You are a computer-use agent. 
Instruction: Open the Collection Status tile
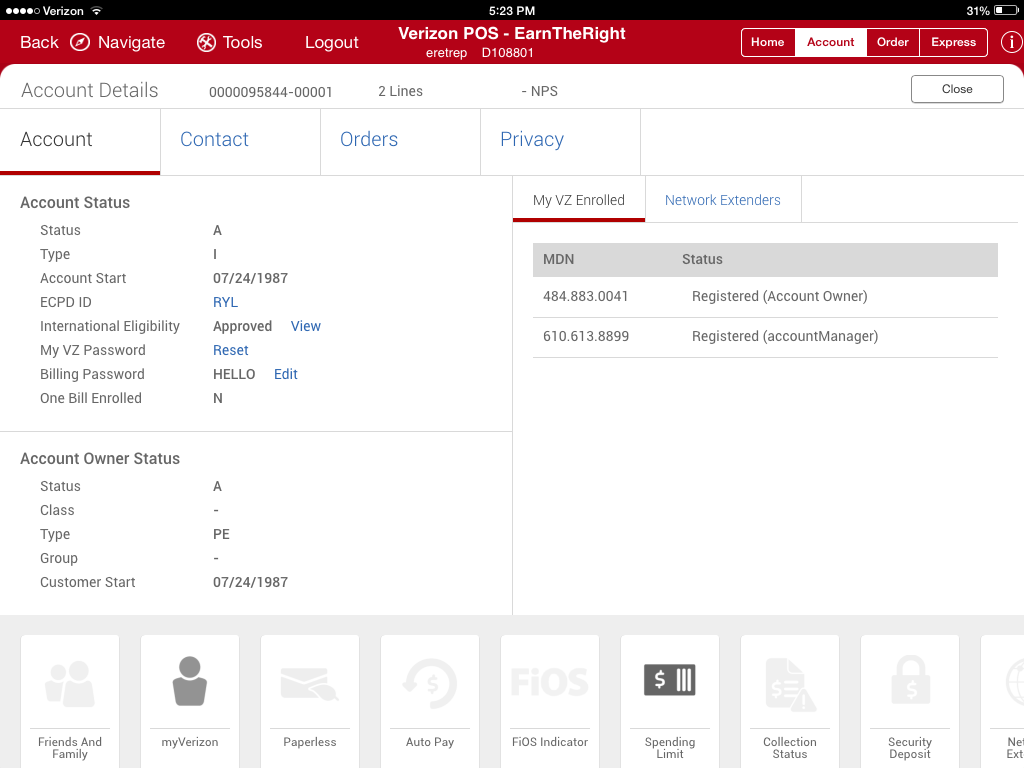790,701
